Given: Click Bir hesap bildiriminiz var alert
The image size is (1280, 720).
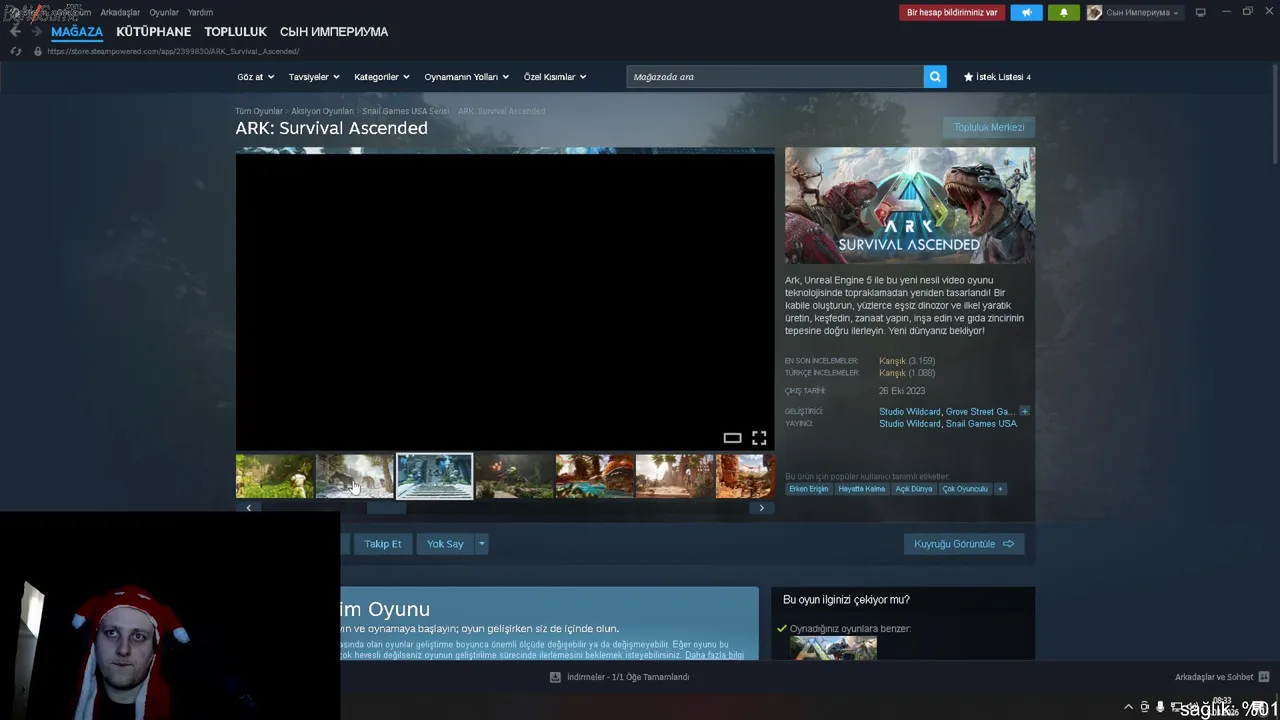Looking at the screenshot, I should pyautogui.click(x=952, y=13).
